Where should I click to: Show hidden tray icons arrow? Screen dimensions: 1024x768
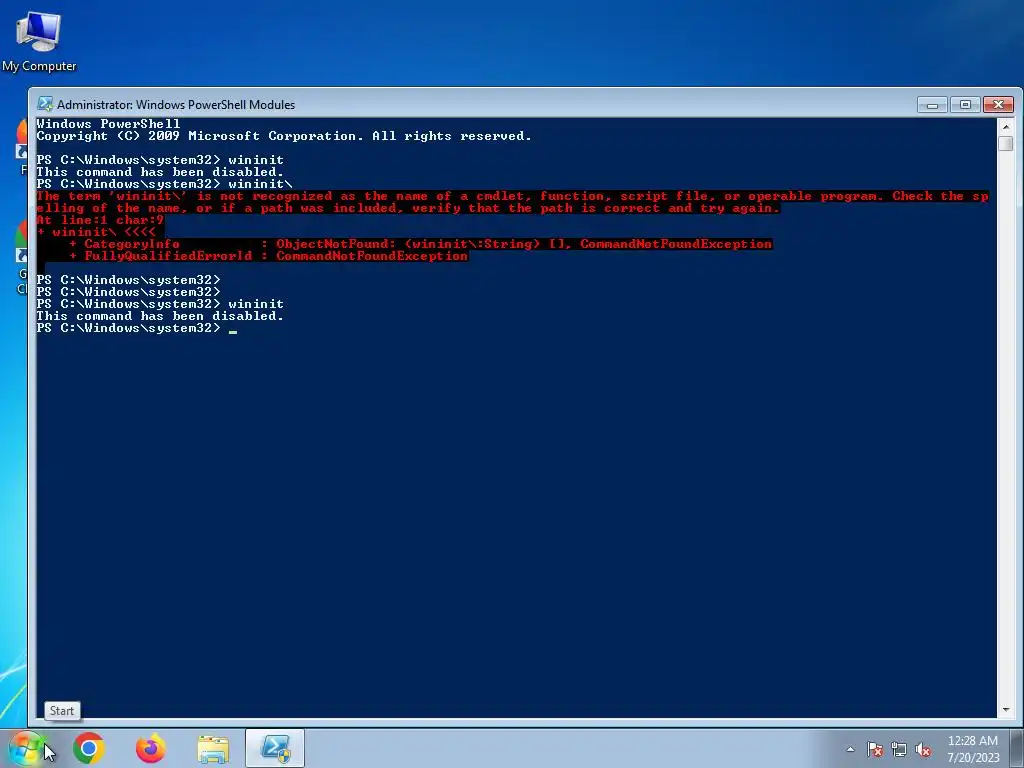pos(850,749)
